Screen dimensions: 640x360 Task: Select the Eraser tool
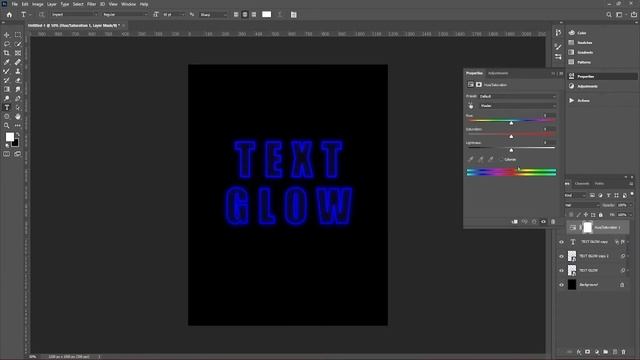point(18,80)
